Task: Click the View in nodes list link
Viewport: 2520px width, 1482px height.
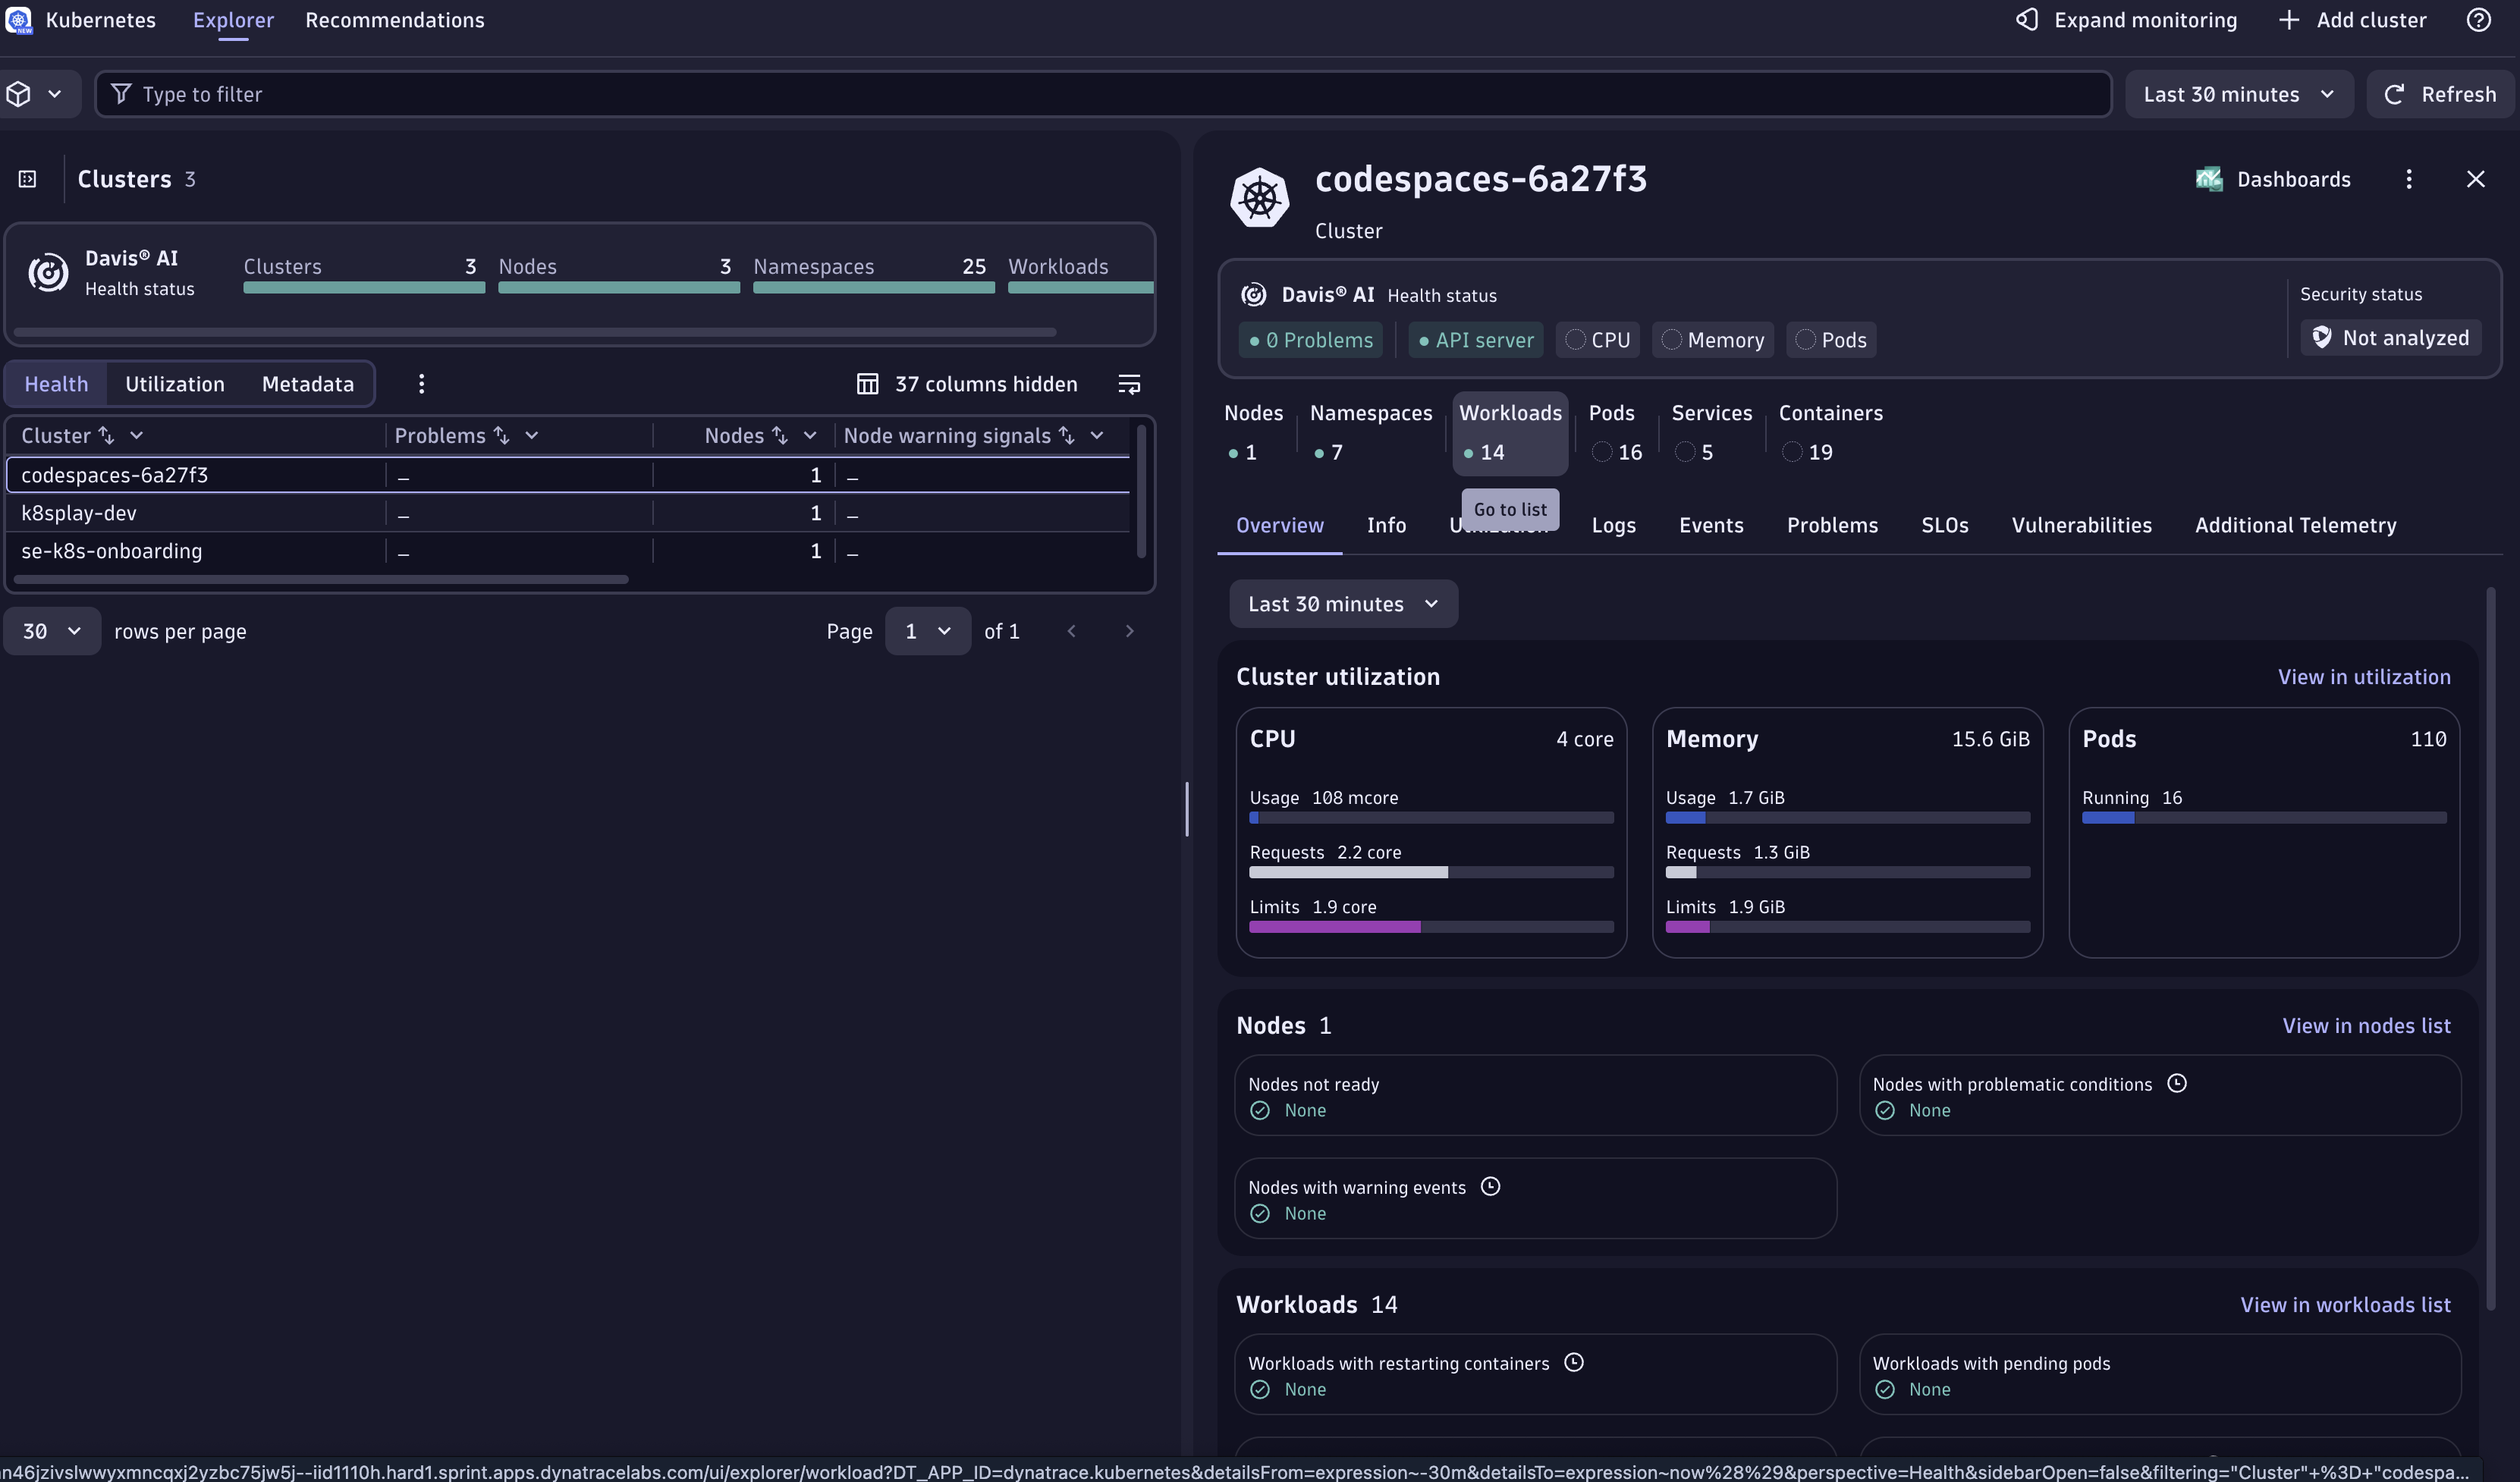Action: tap(2365, 1026)
